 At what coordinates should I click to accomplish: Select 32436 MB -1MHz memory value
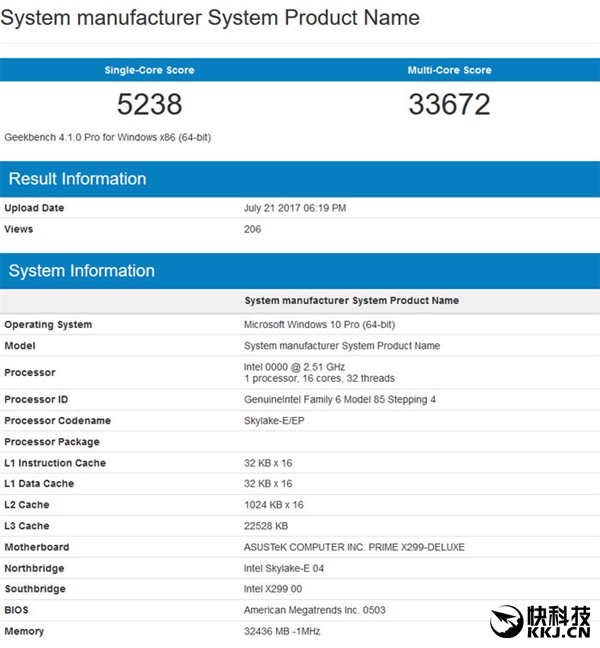pos(282,631)
